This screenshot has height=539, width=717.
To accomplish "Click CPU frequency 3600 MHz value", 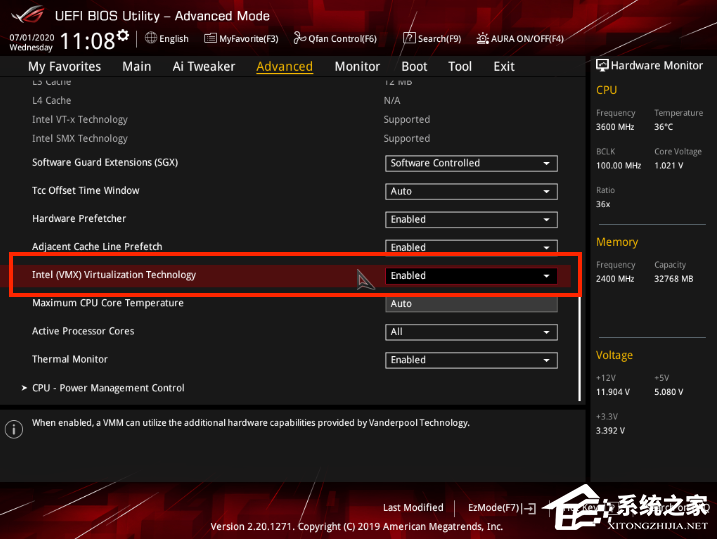I will pos(615,127).
